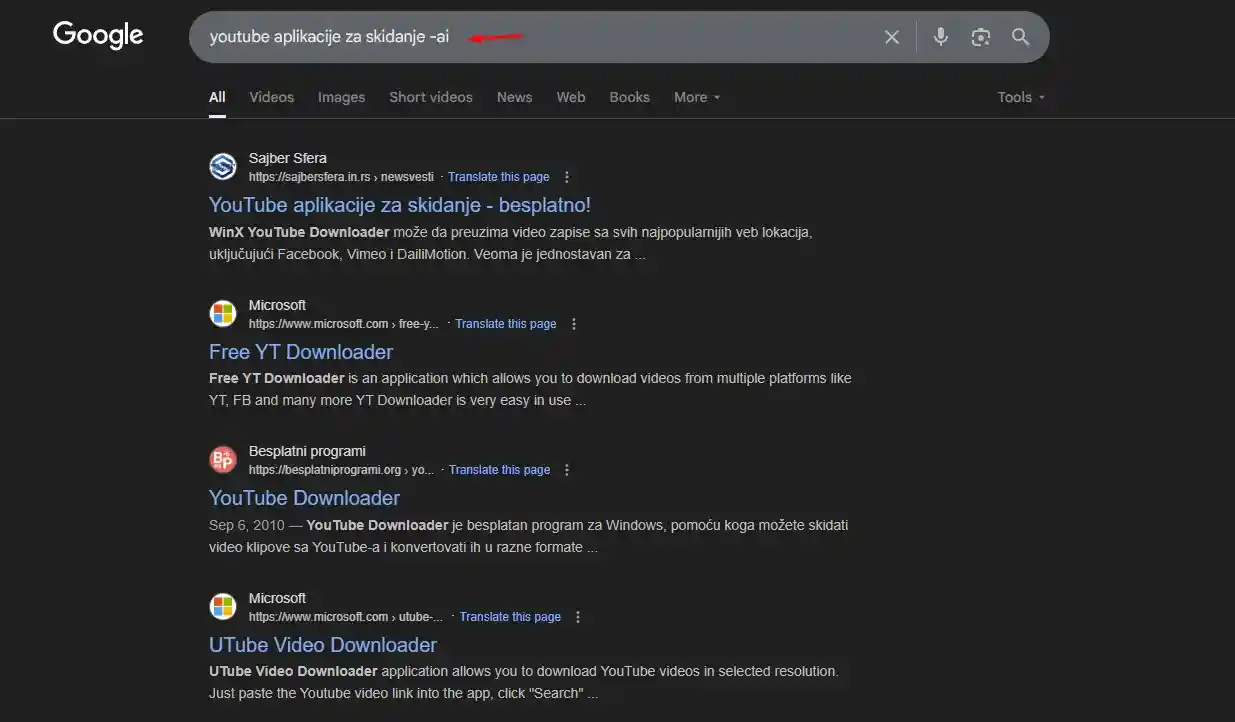Viewport: 1235px width, 722px height.
Task: Click the Sajber Sfera site name
Action: coord(288,158)
